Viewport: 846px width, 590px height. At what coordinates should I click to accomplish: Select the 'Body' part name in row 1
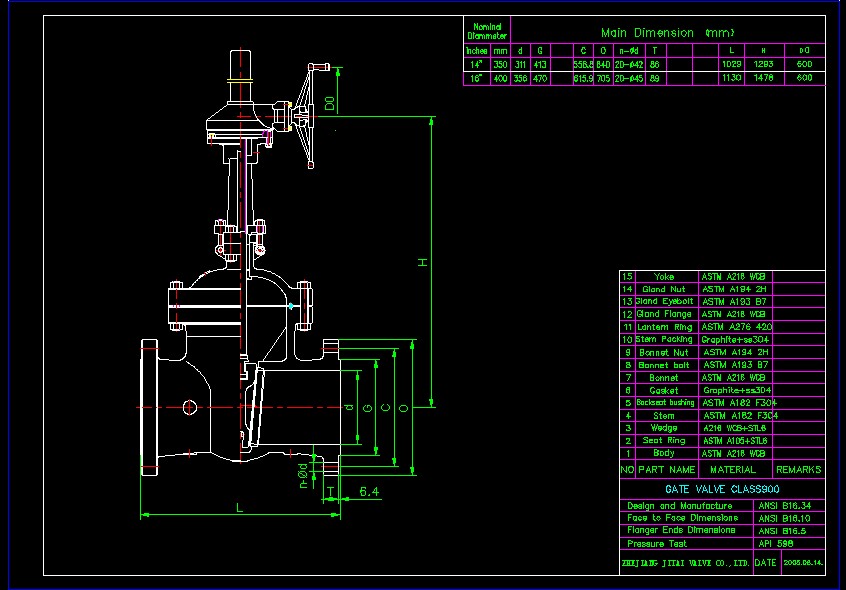pyautogui.click(x=664, y=453)
